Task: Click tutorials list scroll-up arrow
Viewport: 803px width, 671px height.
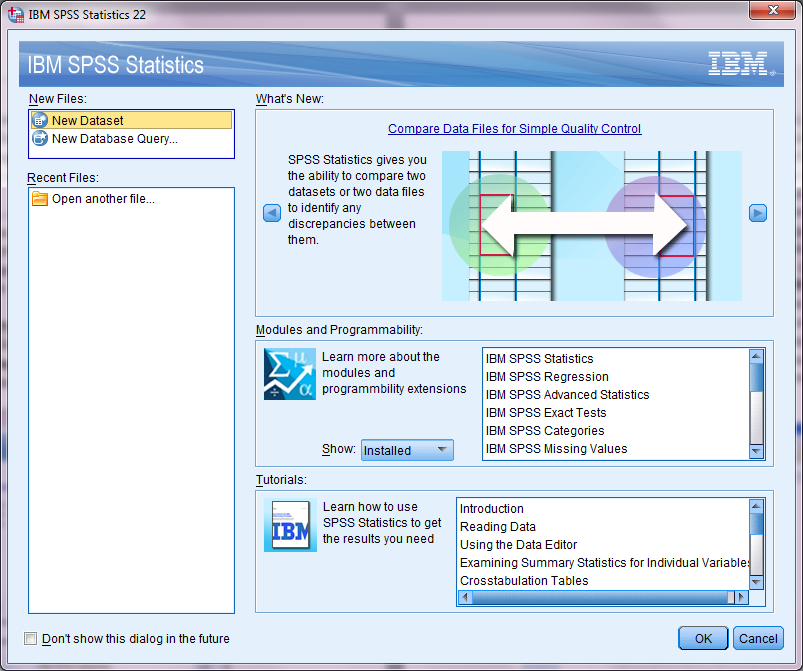Action: click(756, 506)
